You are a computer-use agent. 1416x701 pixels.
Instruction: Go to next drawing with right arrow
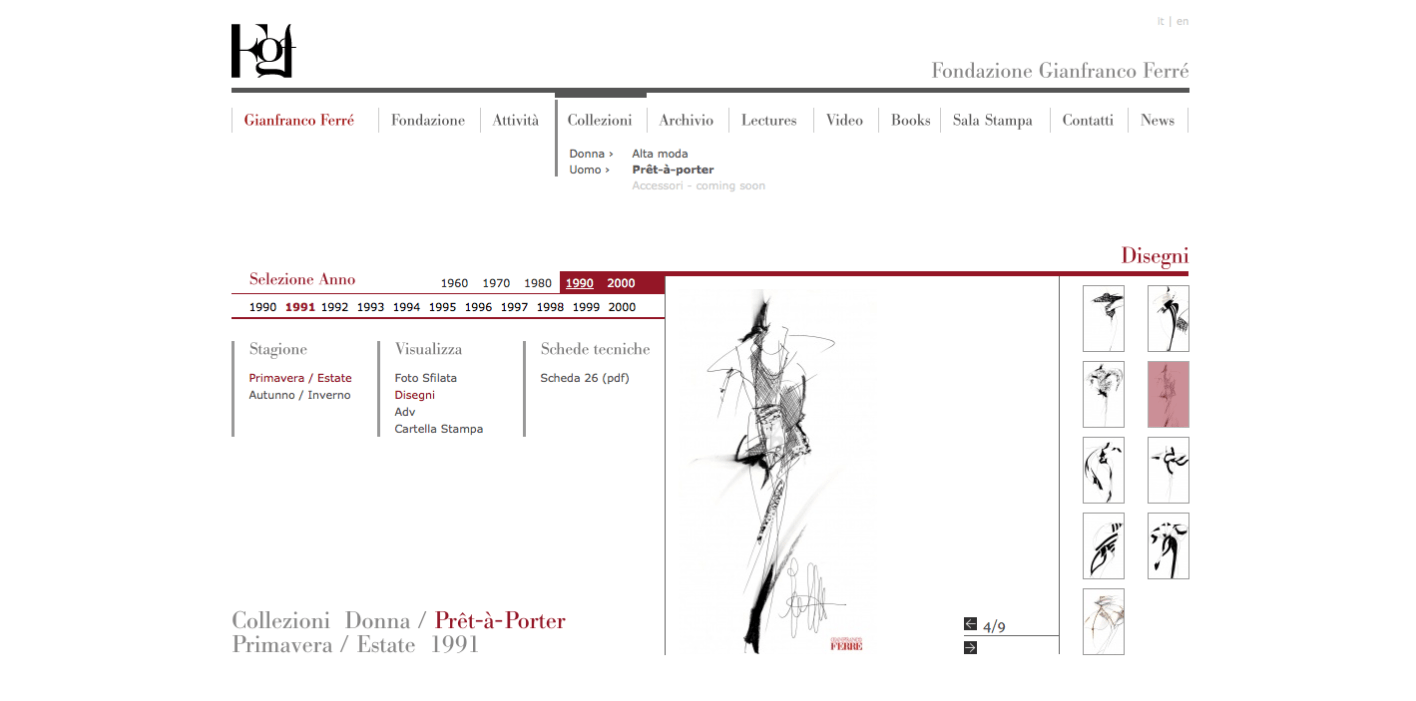[970, 648]
